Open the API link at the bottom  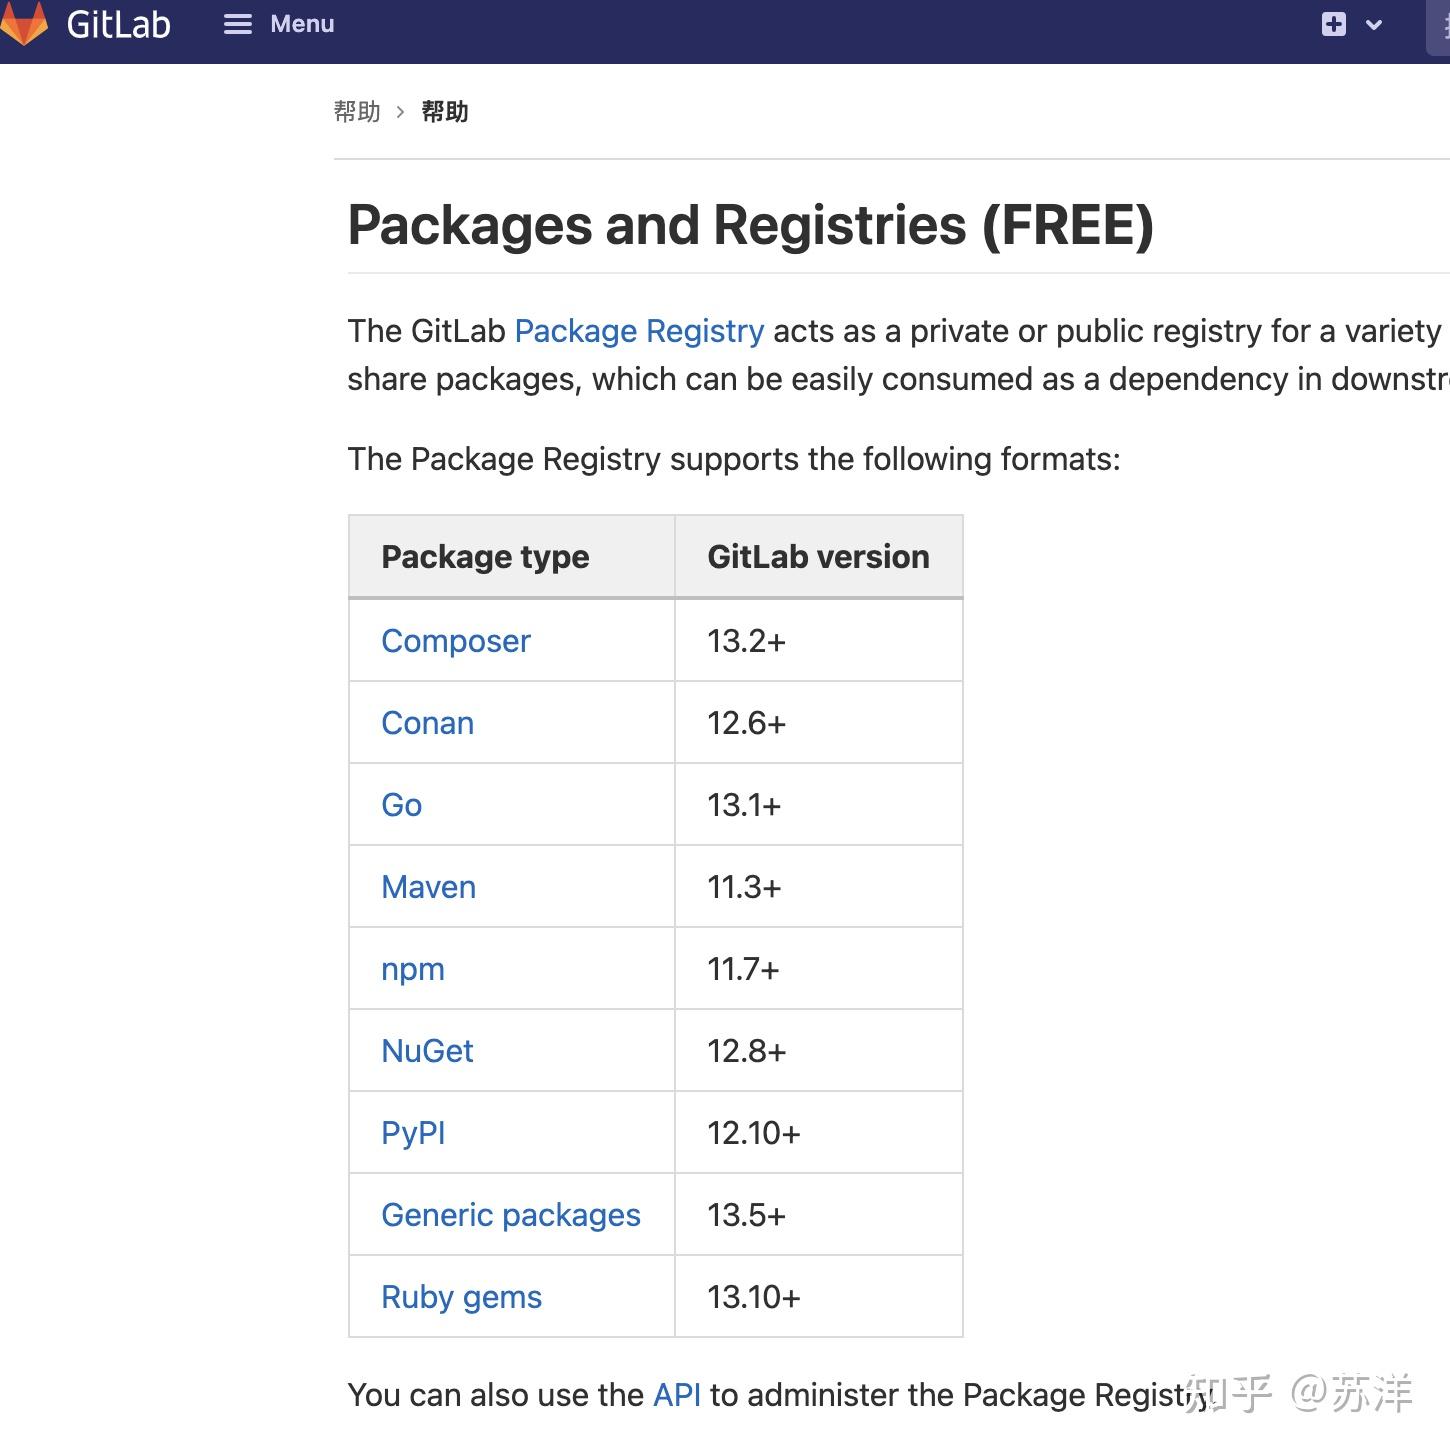675,1395
